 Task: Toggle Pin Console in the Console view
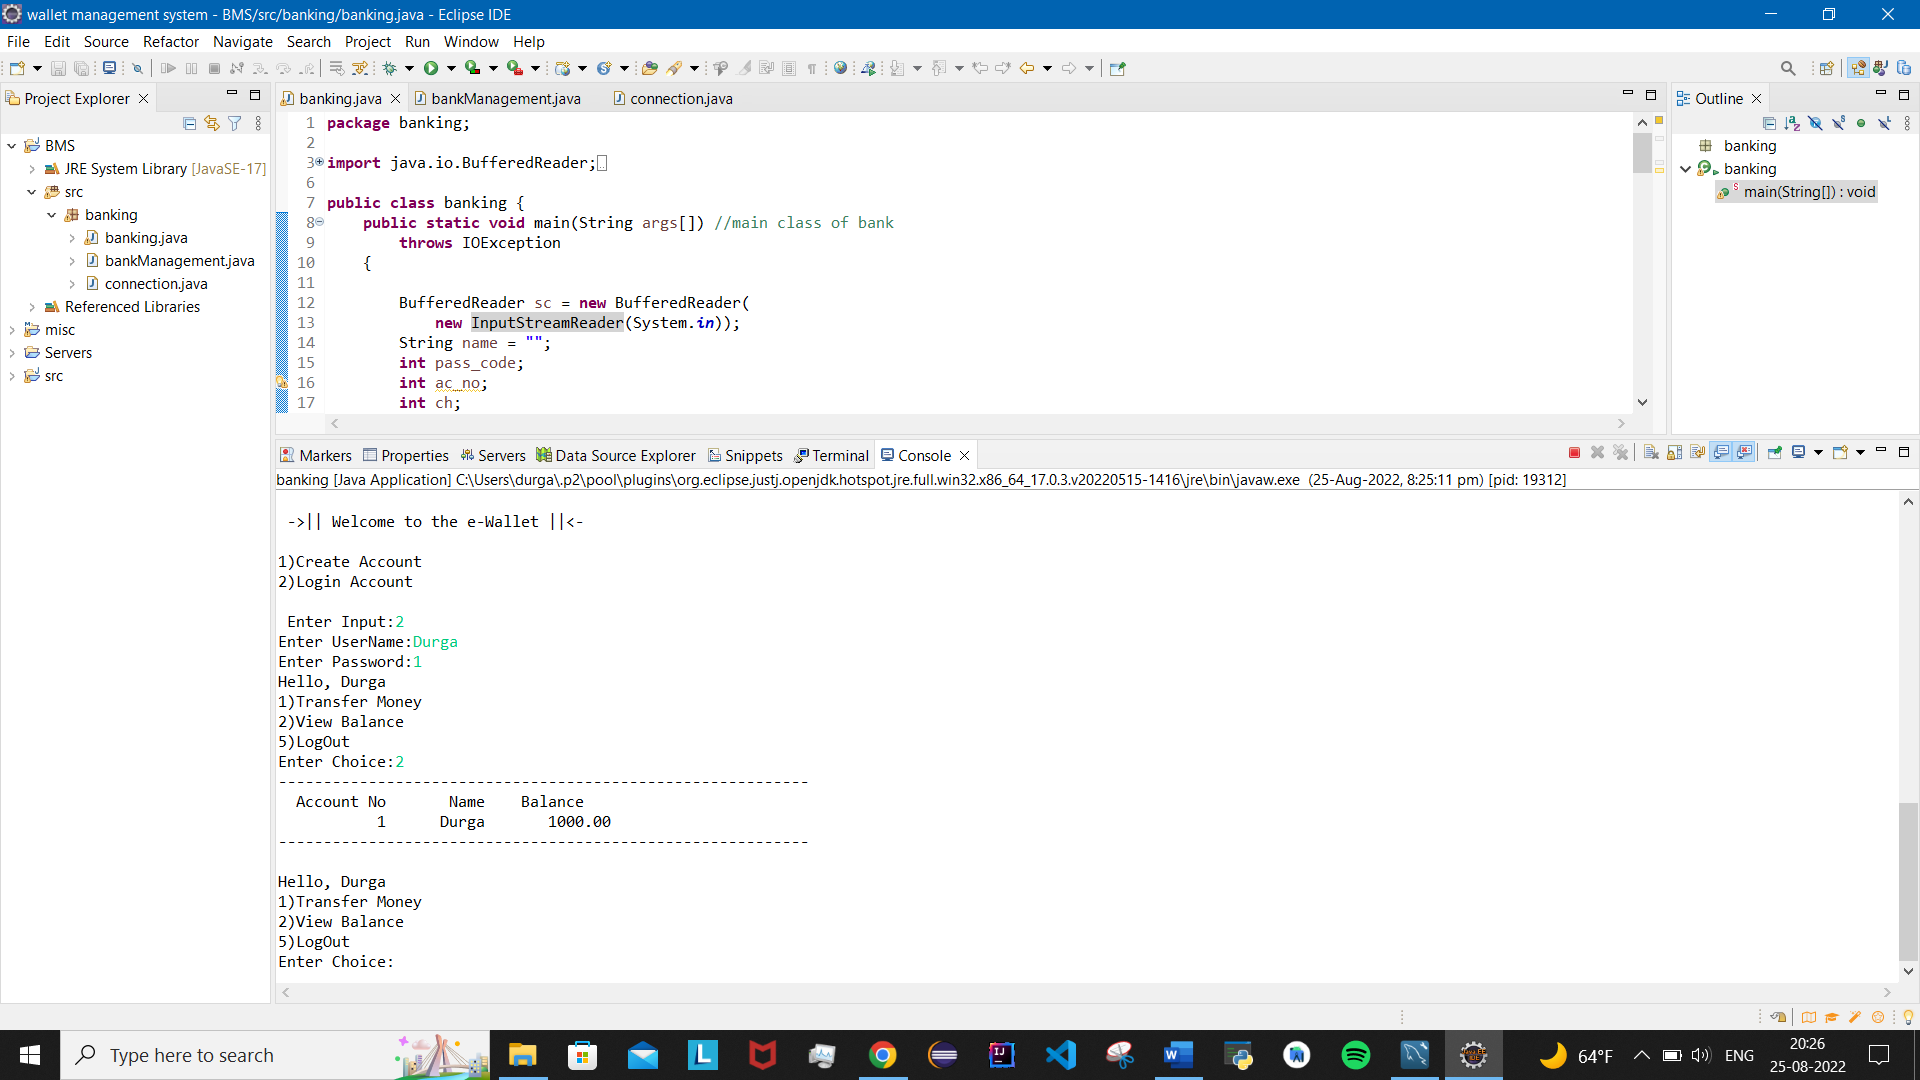pos(1775,453)
